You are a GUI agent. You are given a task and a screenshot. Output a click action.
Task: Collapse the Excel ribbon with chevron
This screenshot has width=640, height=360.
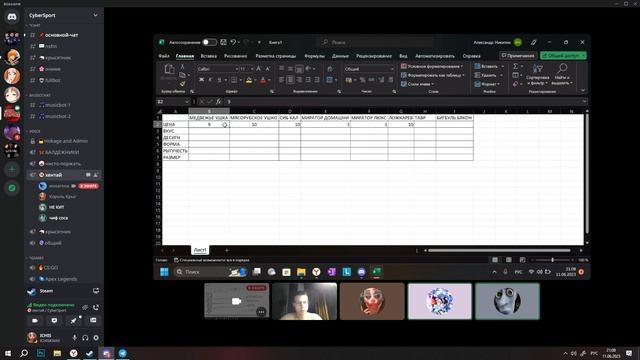tap(583, 90)
